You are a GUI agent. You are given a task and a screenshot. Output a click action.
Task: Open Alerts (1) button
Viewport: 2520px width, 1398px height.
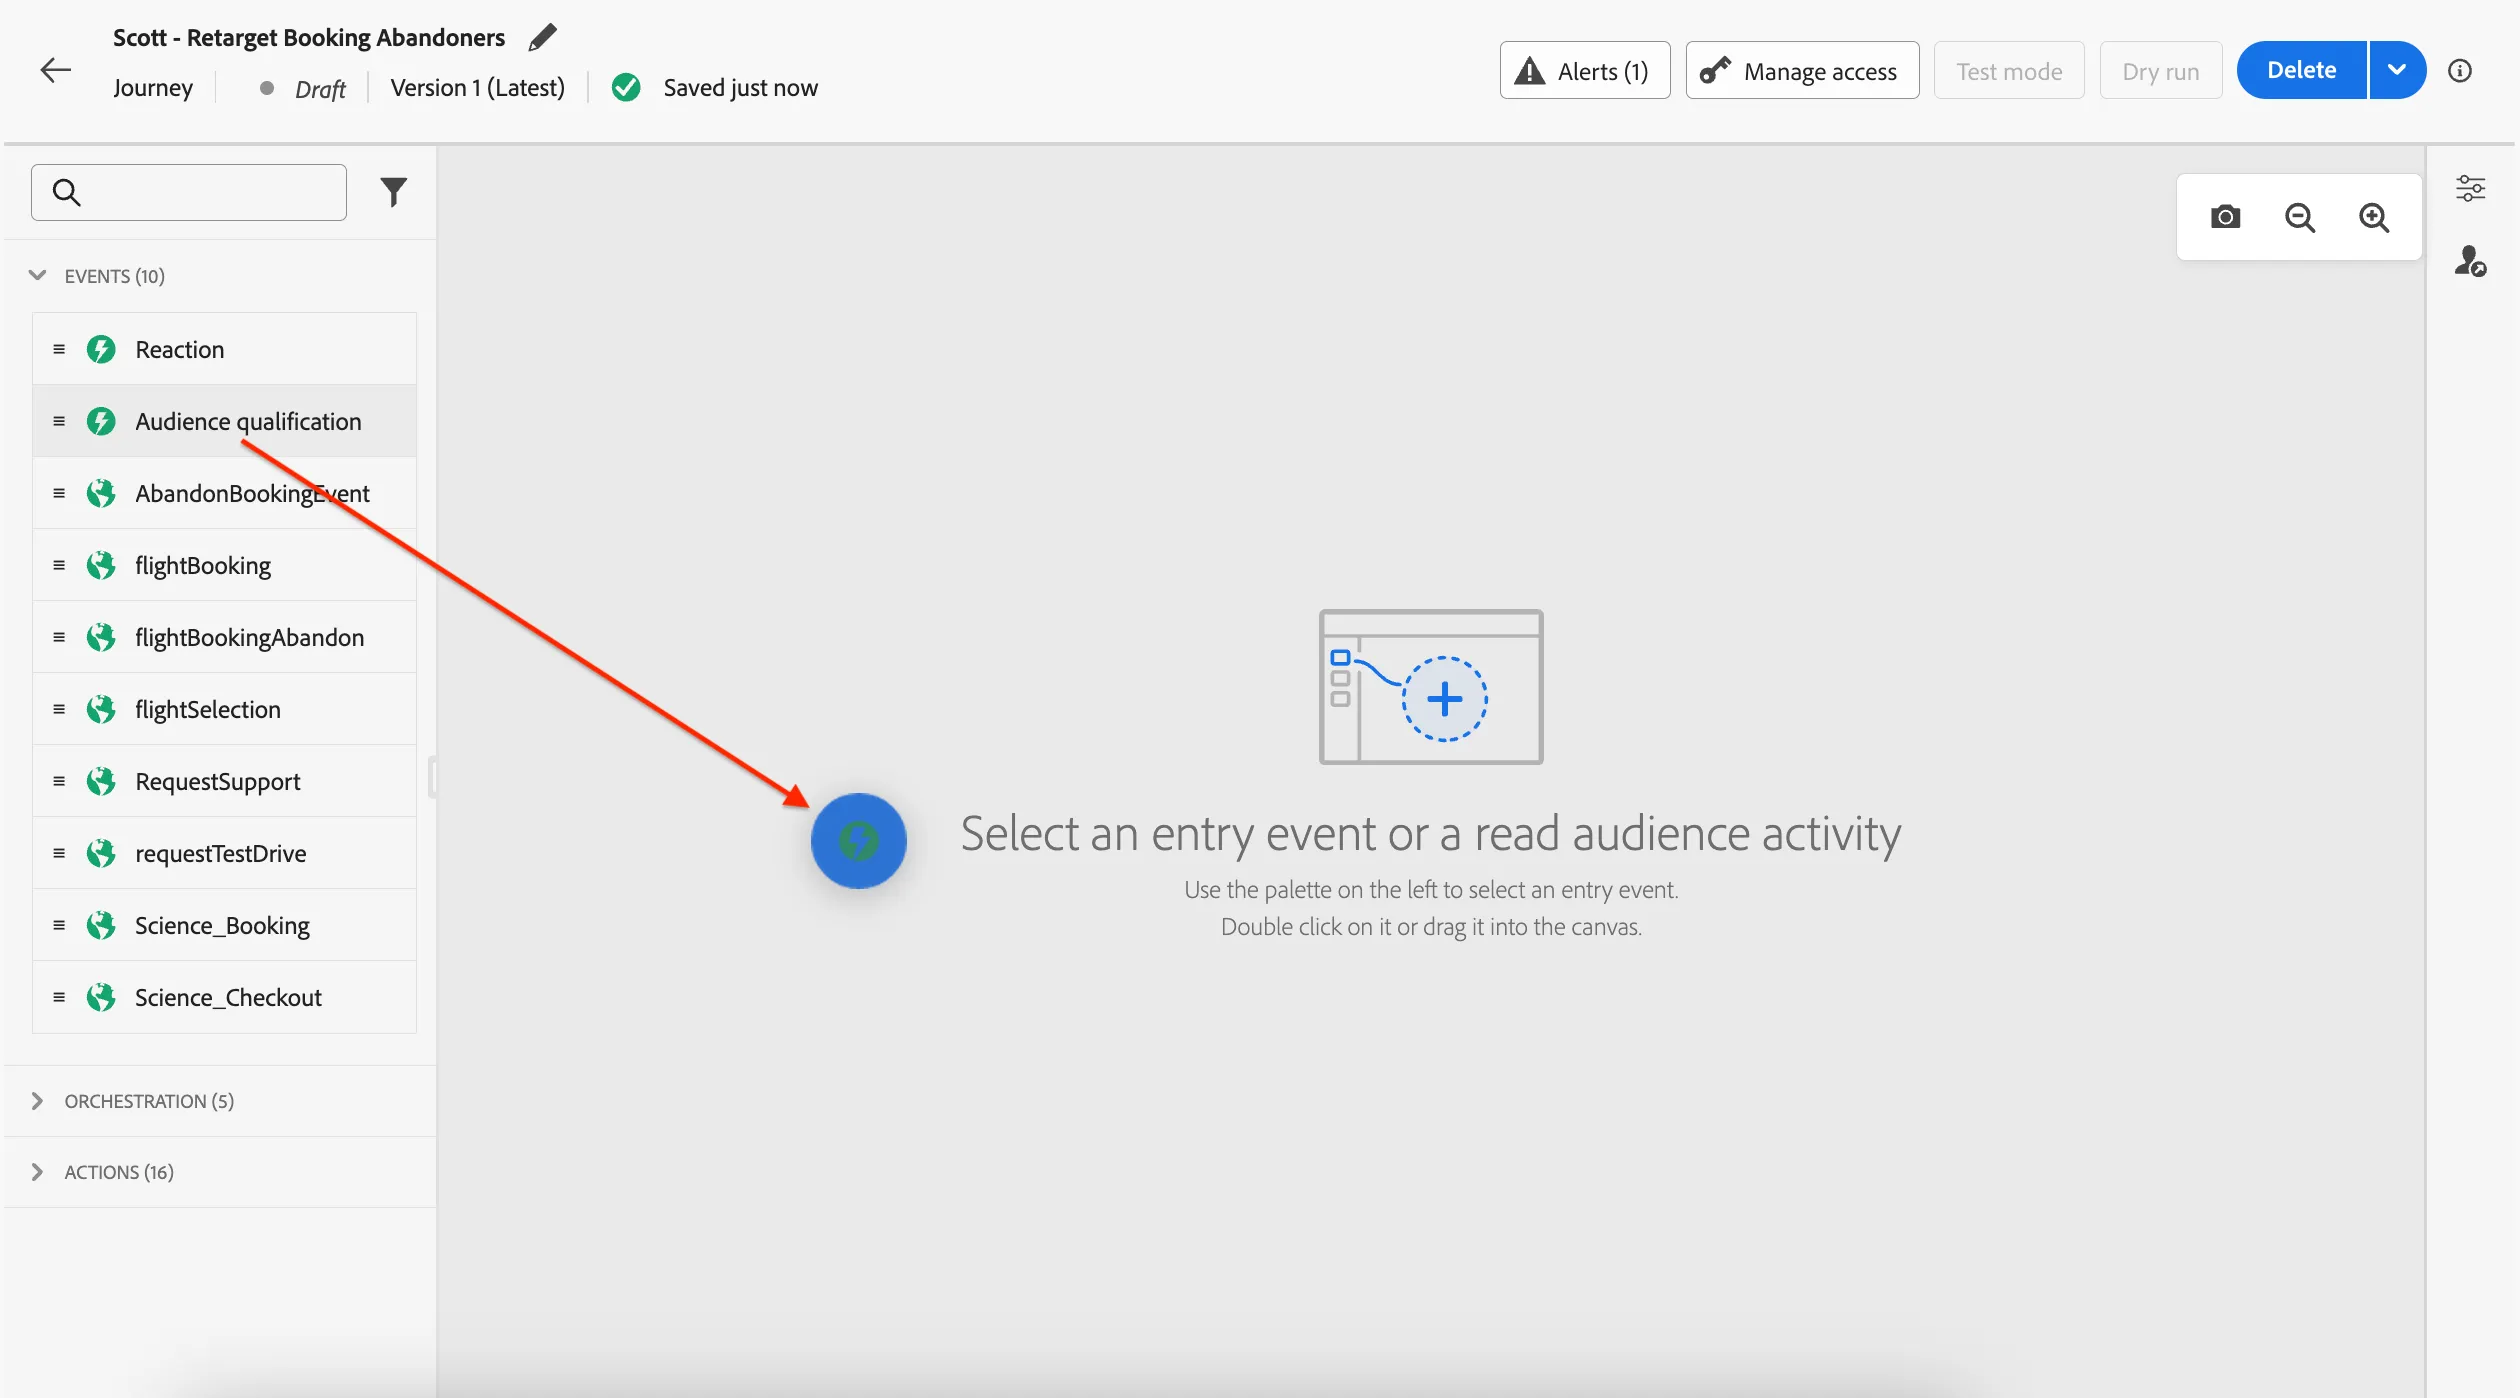(x=1584, y=70)
